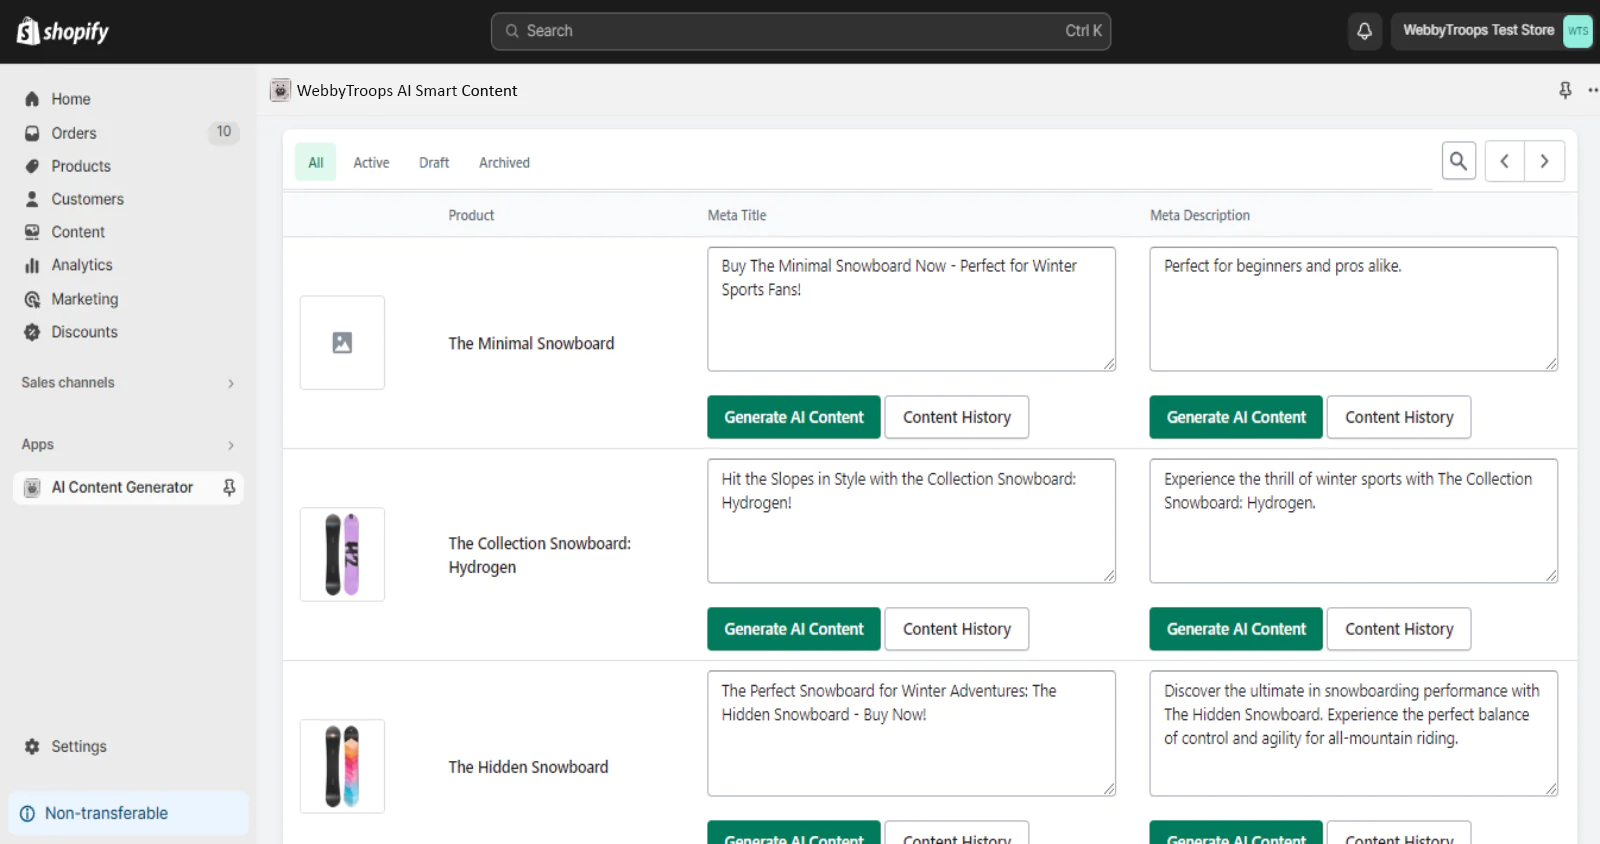The height and width of the screenshot is (844, 1600).
Task: Open the WebbyTroops Test Store menu
Action: point(1492,31)
